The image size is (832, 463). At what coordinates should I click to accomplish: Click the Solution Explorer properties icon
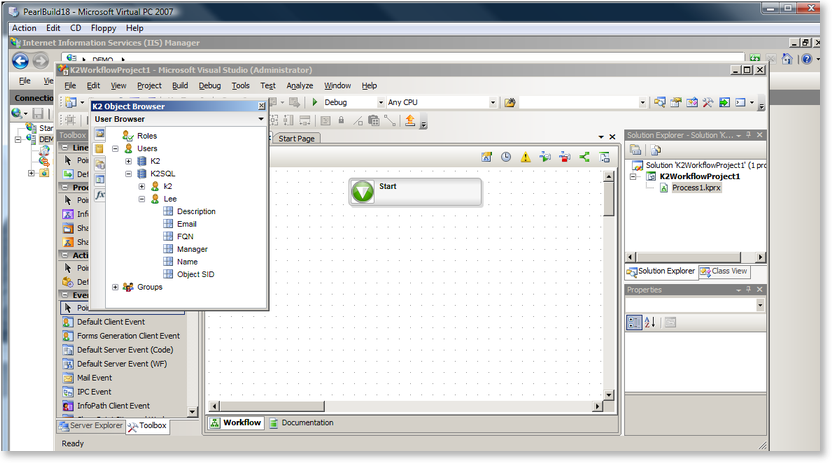pyautogui.click(x=635, y=150)
